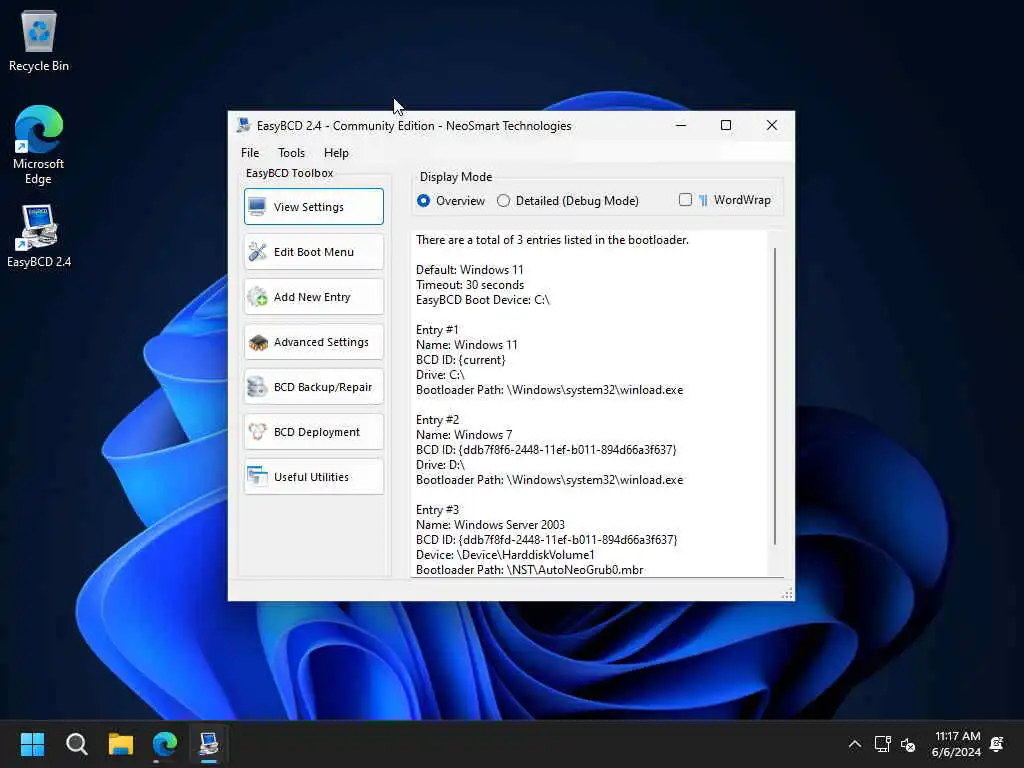Click the 'Entry #1' heading text

[x=437, y=330]
